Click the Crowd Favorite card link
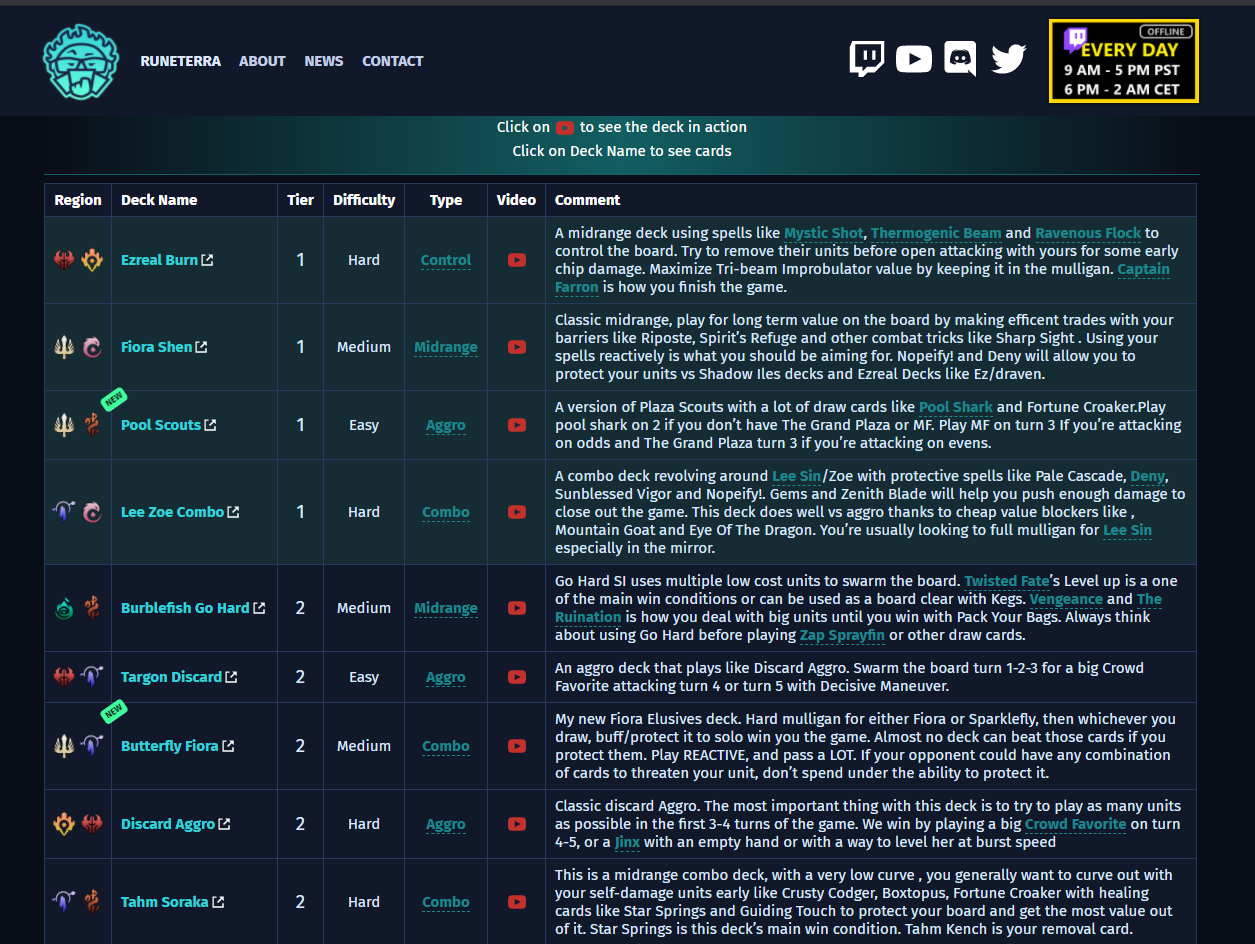The height and width of the screenshot is (944, 1255). click(x=1075, y=824)
